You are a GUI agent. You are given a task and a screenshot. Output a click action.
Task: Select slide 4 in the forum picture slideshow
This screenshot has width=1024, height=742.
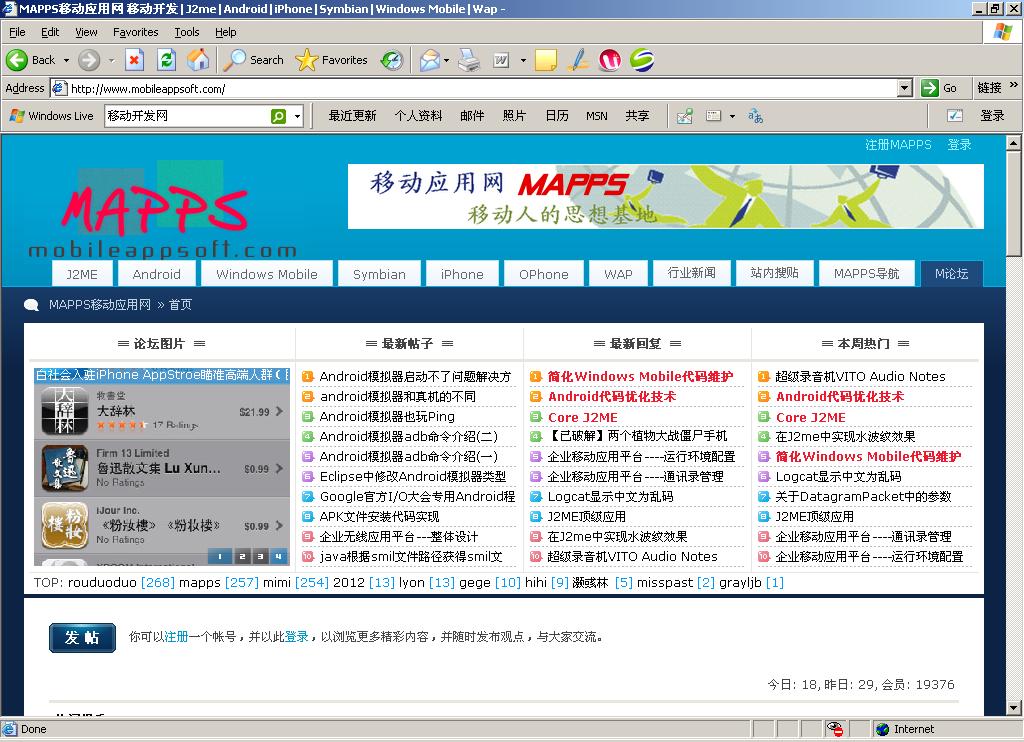278,556
